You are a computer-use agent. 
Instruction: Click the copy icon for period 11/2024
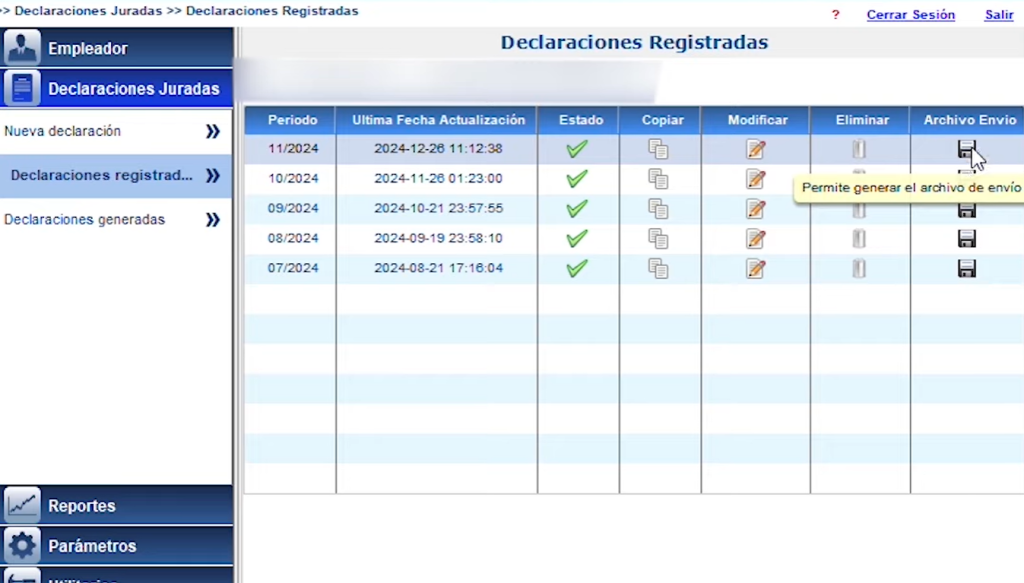[x=657, y=149]
